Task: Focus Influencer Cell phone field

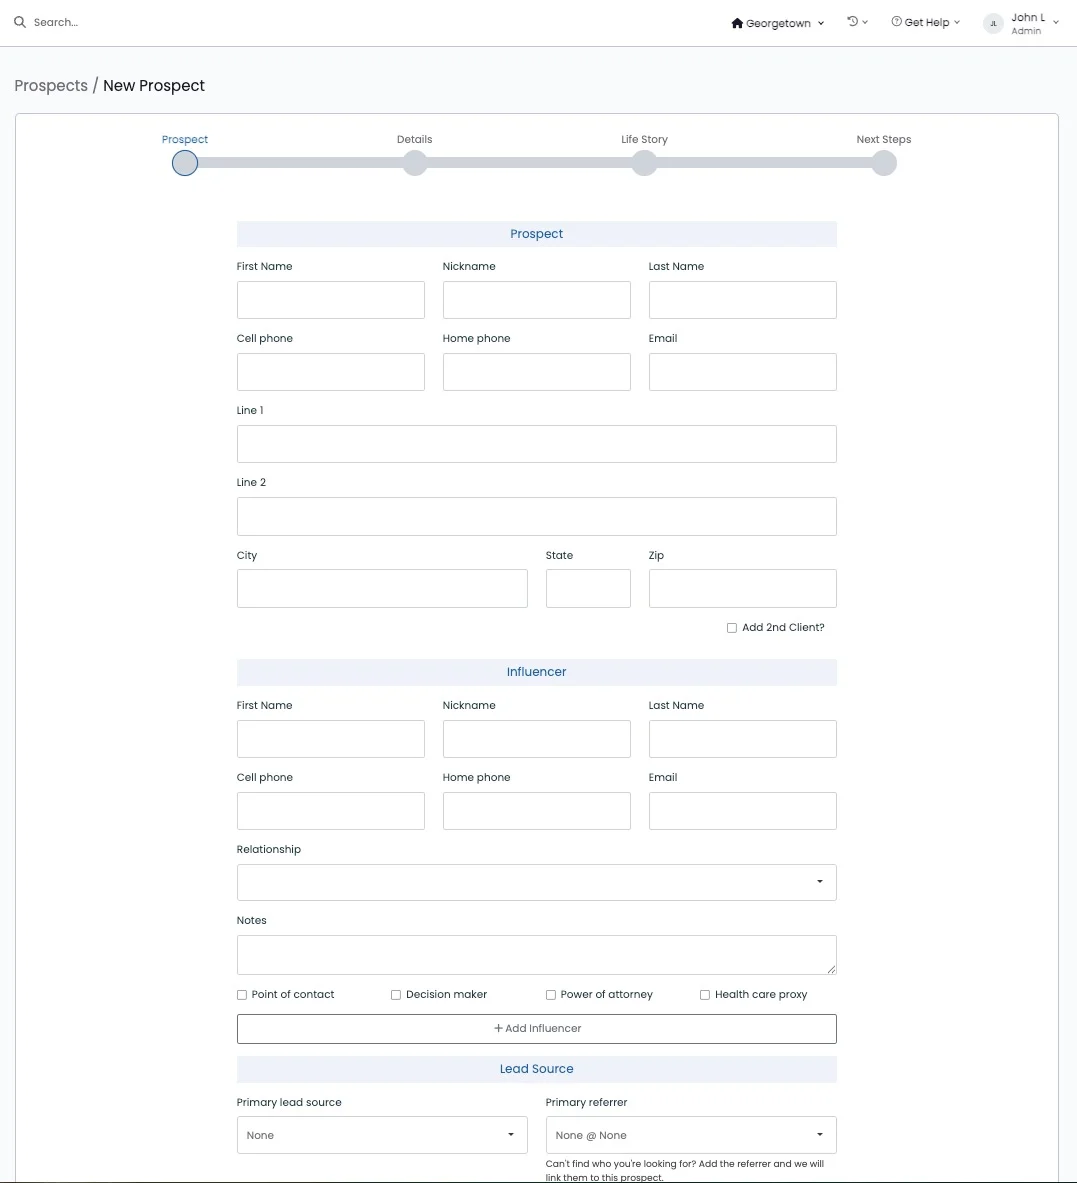Action: [330, 811]
